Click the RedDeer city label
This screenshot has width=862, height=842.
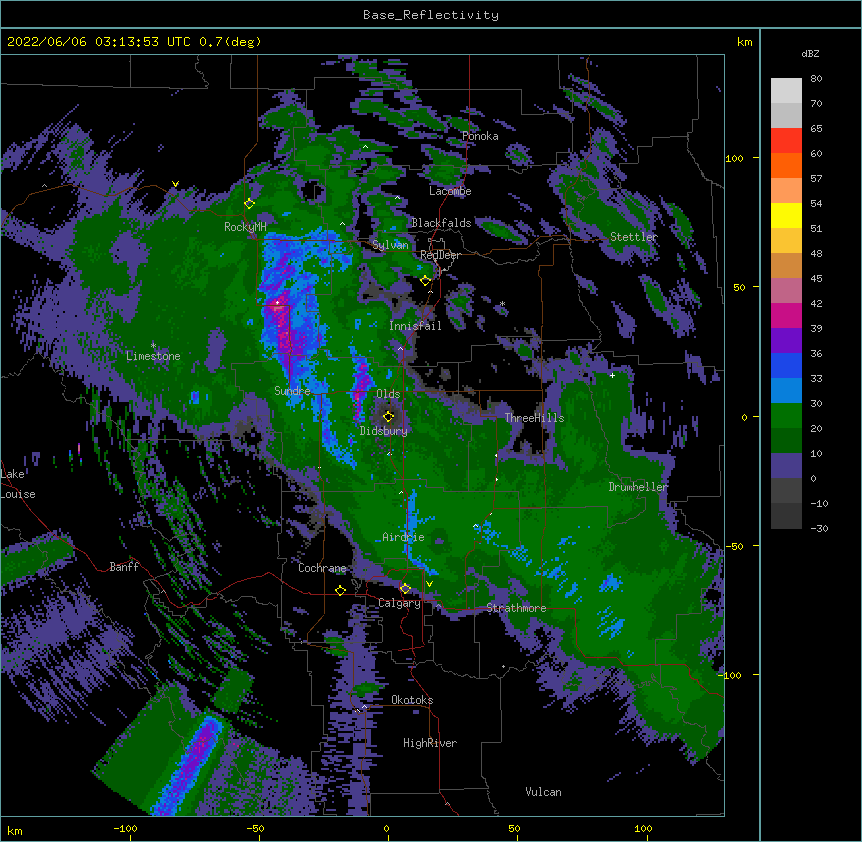click(x=440, y=255)
